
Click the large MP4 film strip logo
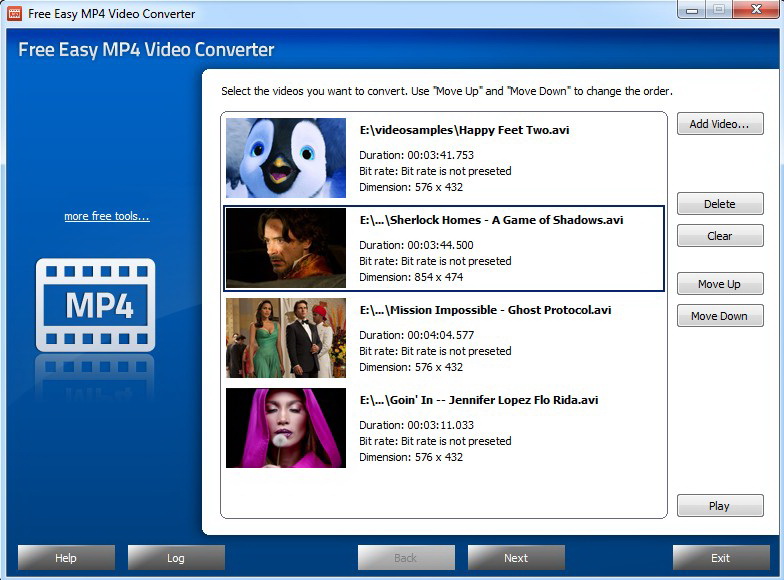point(96,305)
